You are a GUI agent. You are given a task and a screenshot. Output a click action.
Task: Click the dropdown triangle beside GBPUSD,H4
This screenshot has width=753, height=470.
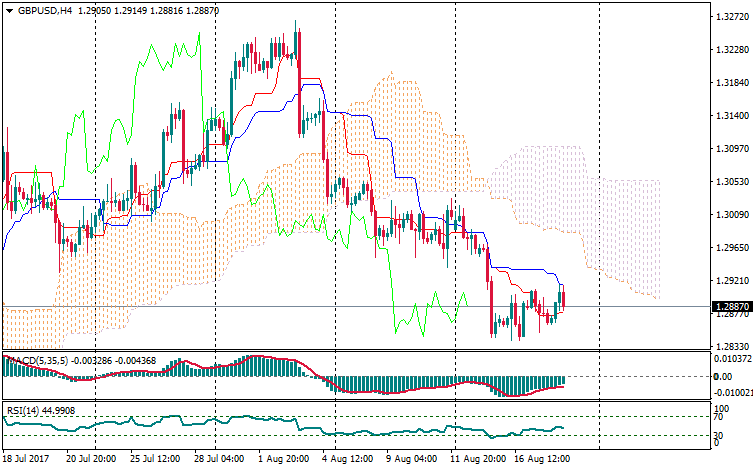[x=8, y=11]
